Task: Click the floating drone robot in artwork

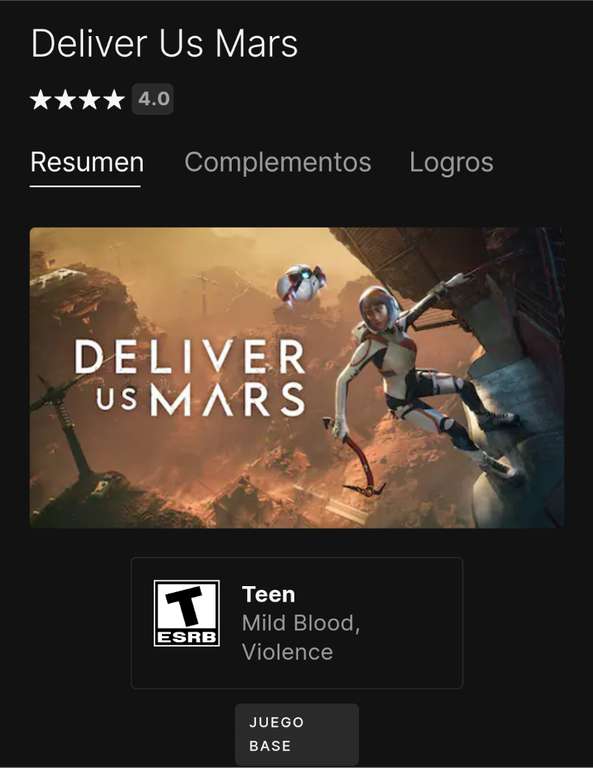Action: pos(301,283)
